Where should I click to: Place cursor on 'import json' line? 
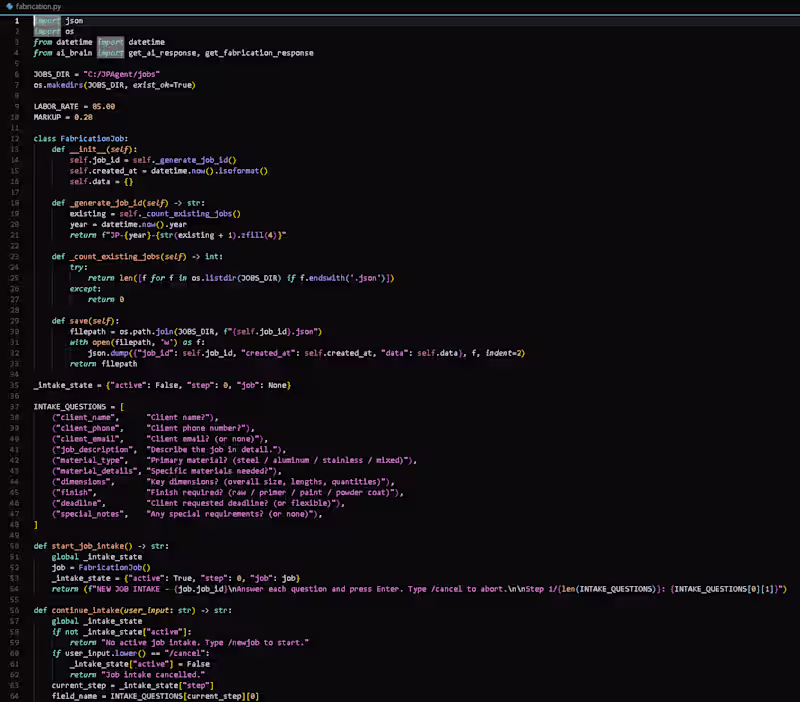click(x=58, y=21)
